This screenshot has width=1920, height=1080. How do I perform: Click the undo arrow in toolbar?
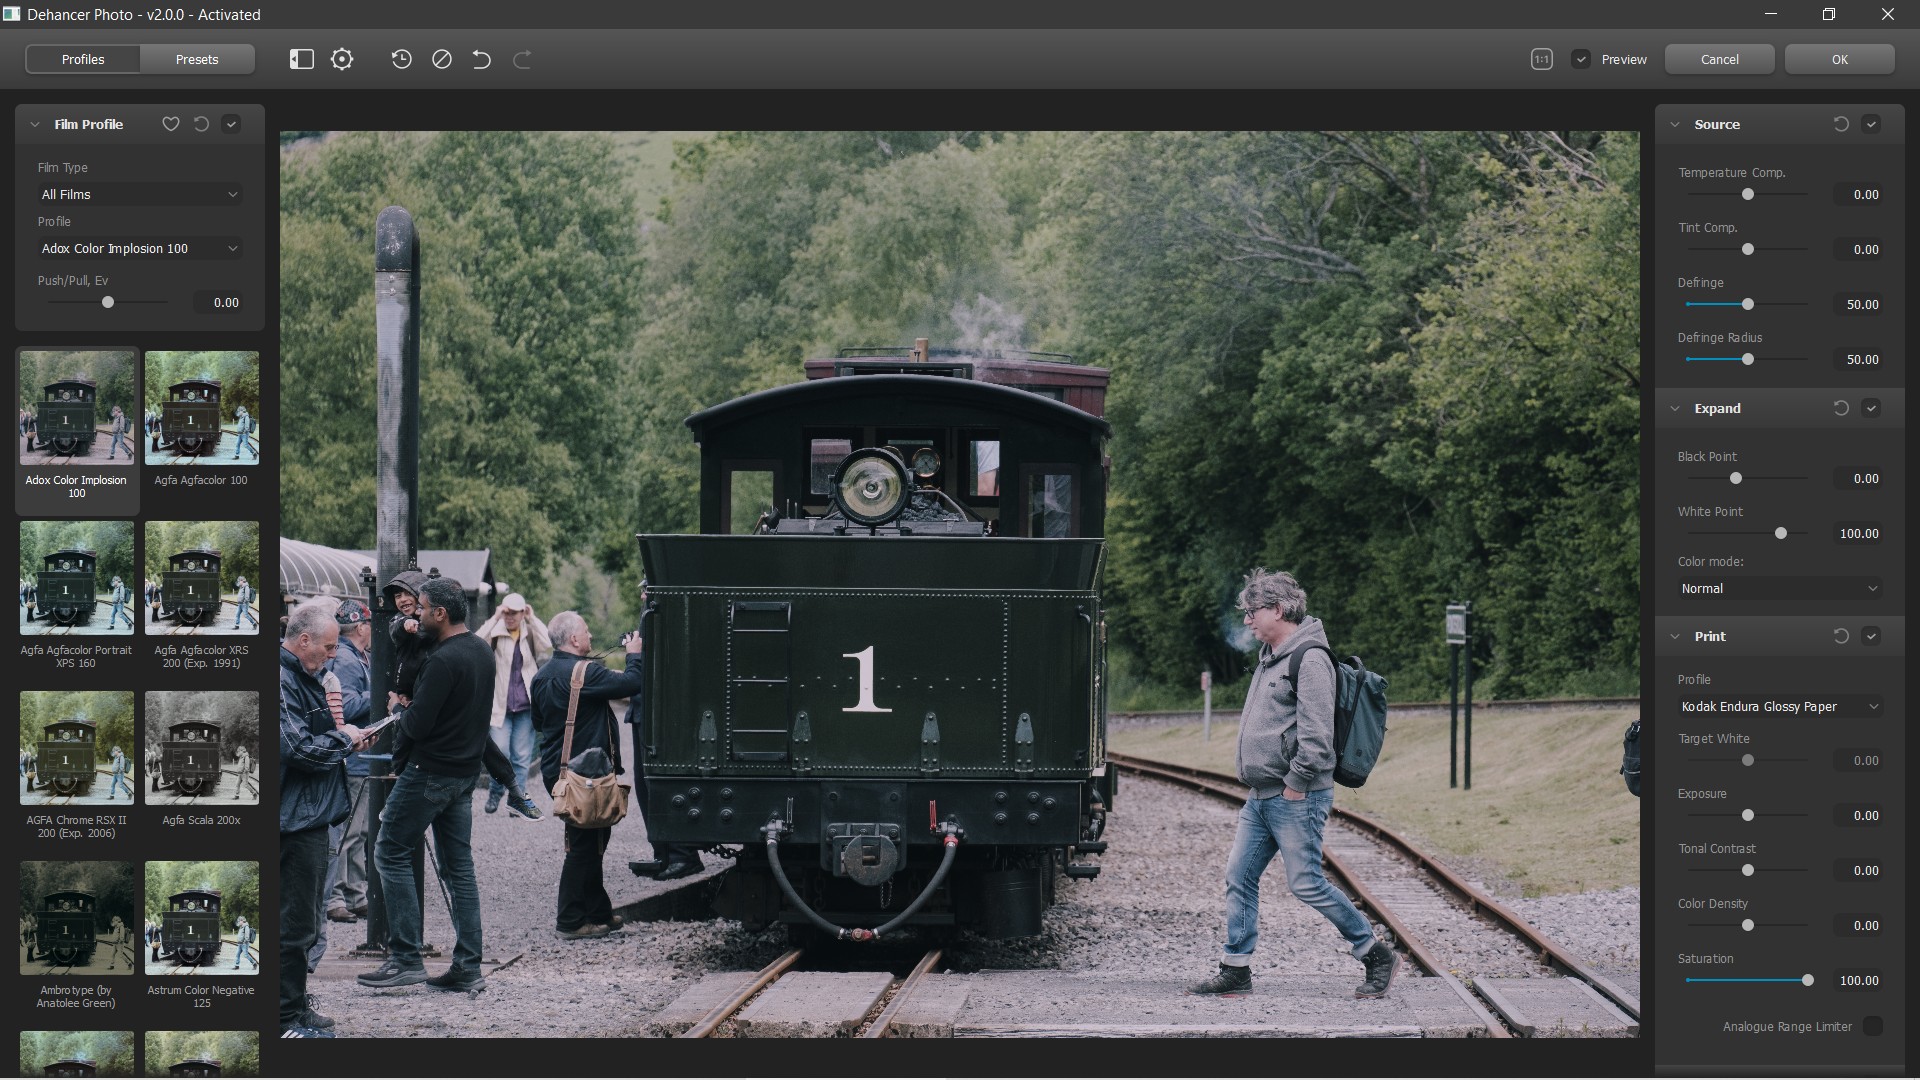tap(481, 59)
